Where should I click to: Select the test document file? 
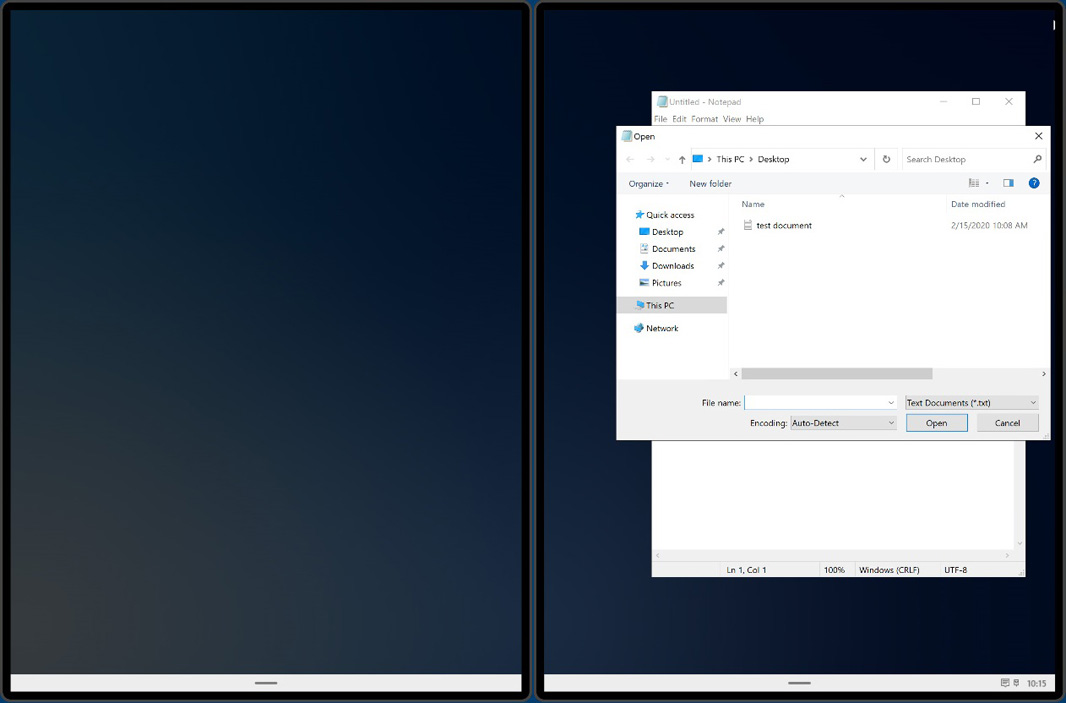coord(783,226)
